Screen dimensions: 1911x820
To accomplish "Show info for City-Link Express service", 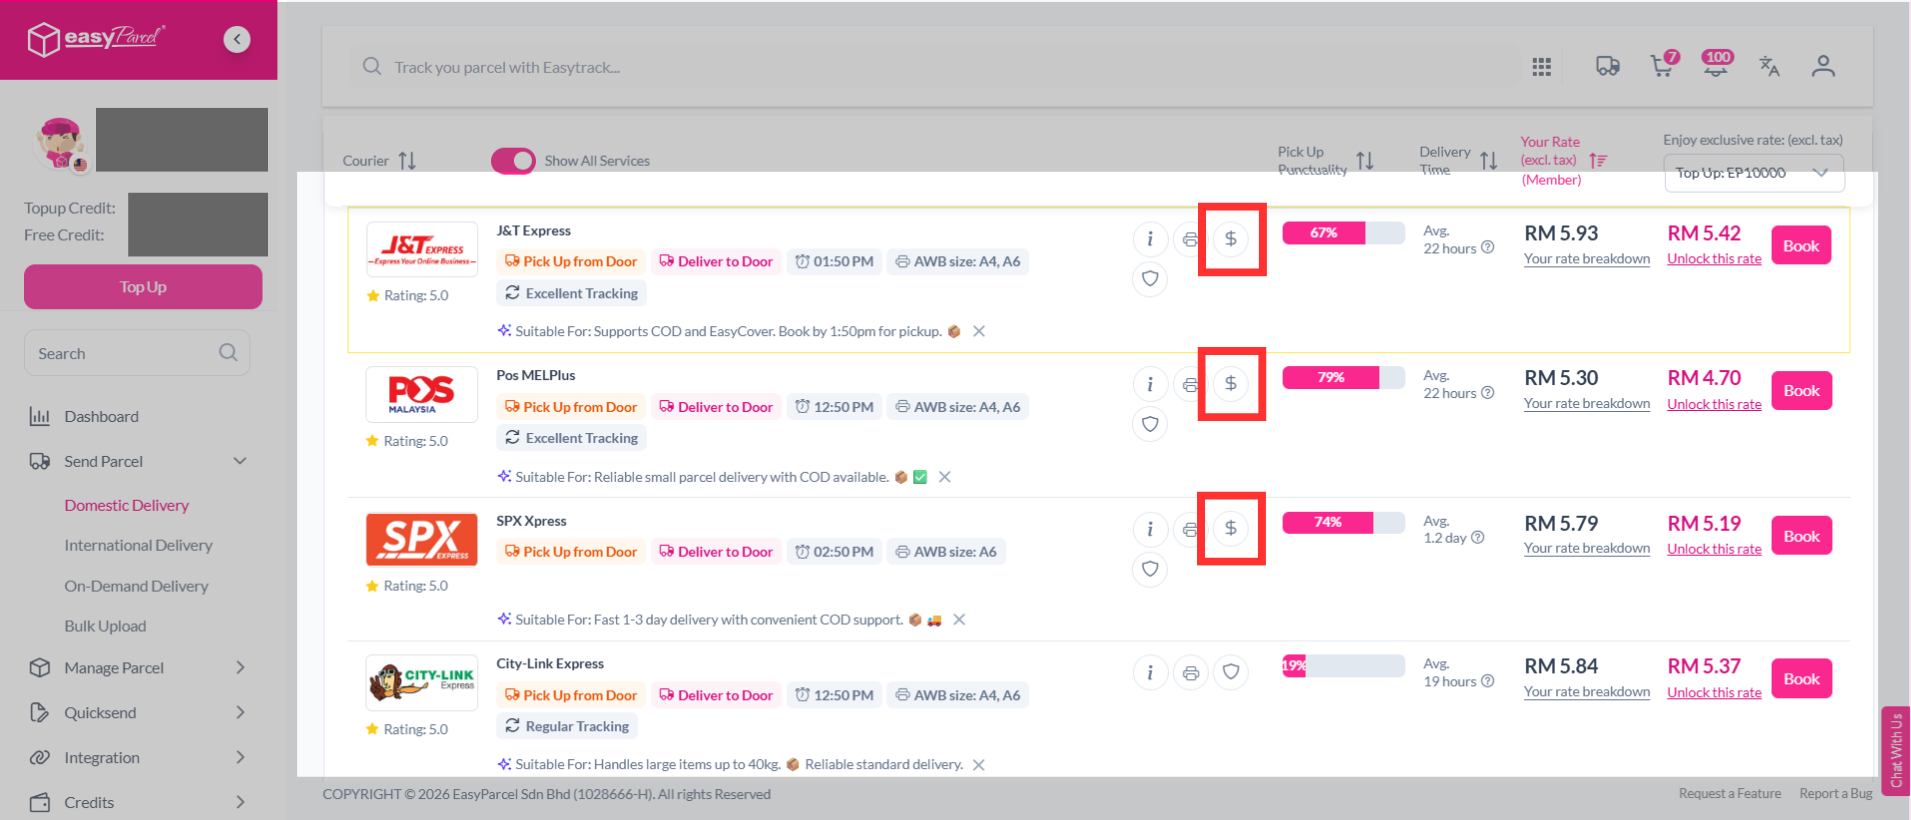I will pos(1150,673).
